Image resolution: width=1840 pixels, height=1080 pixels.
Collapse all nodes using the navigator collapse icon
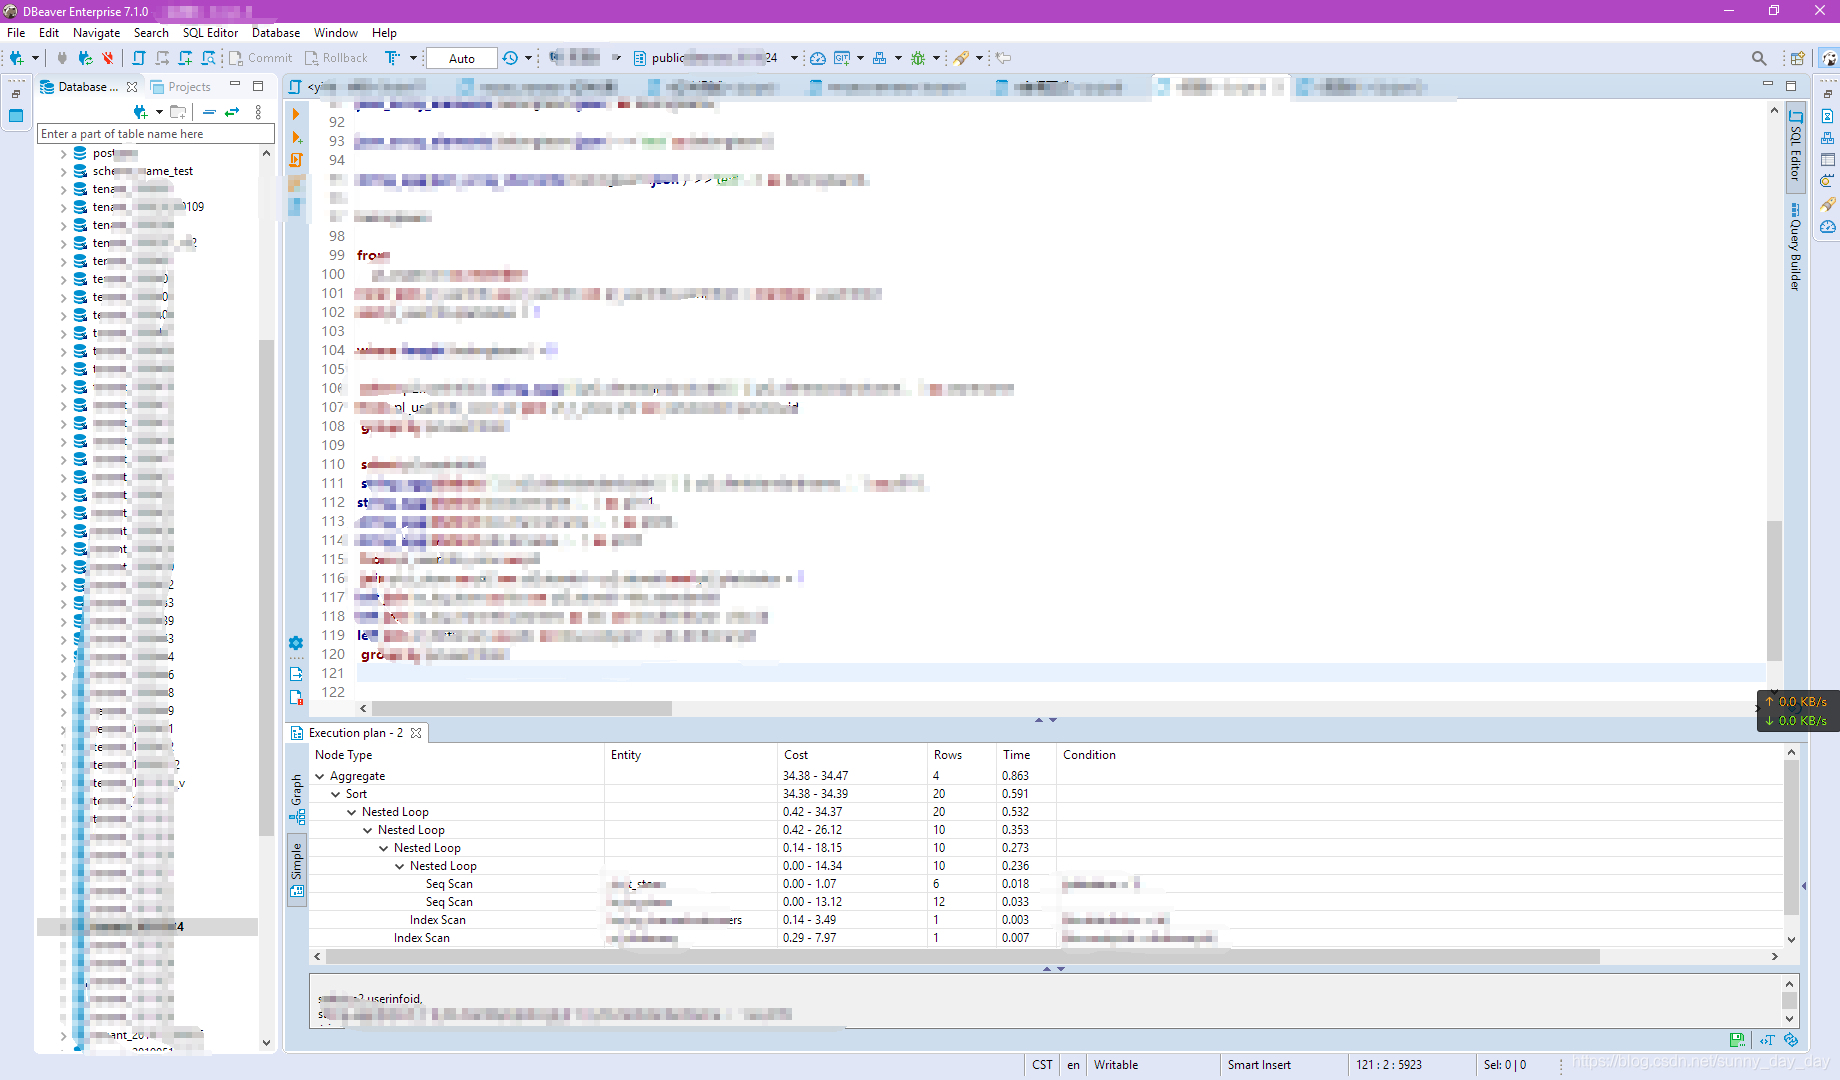(x=209, y=112)
